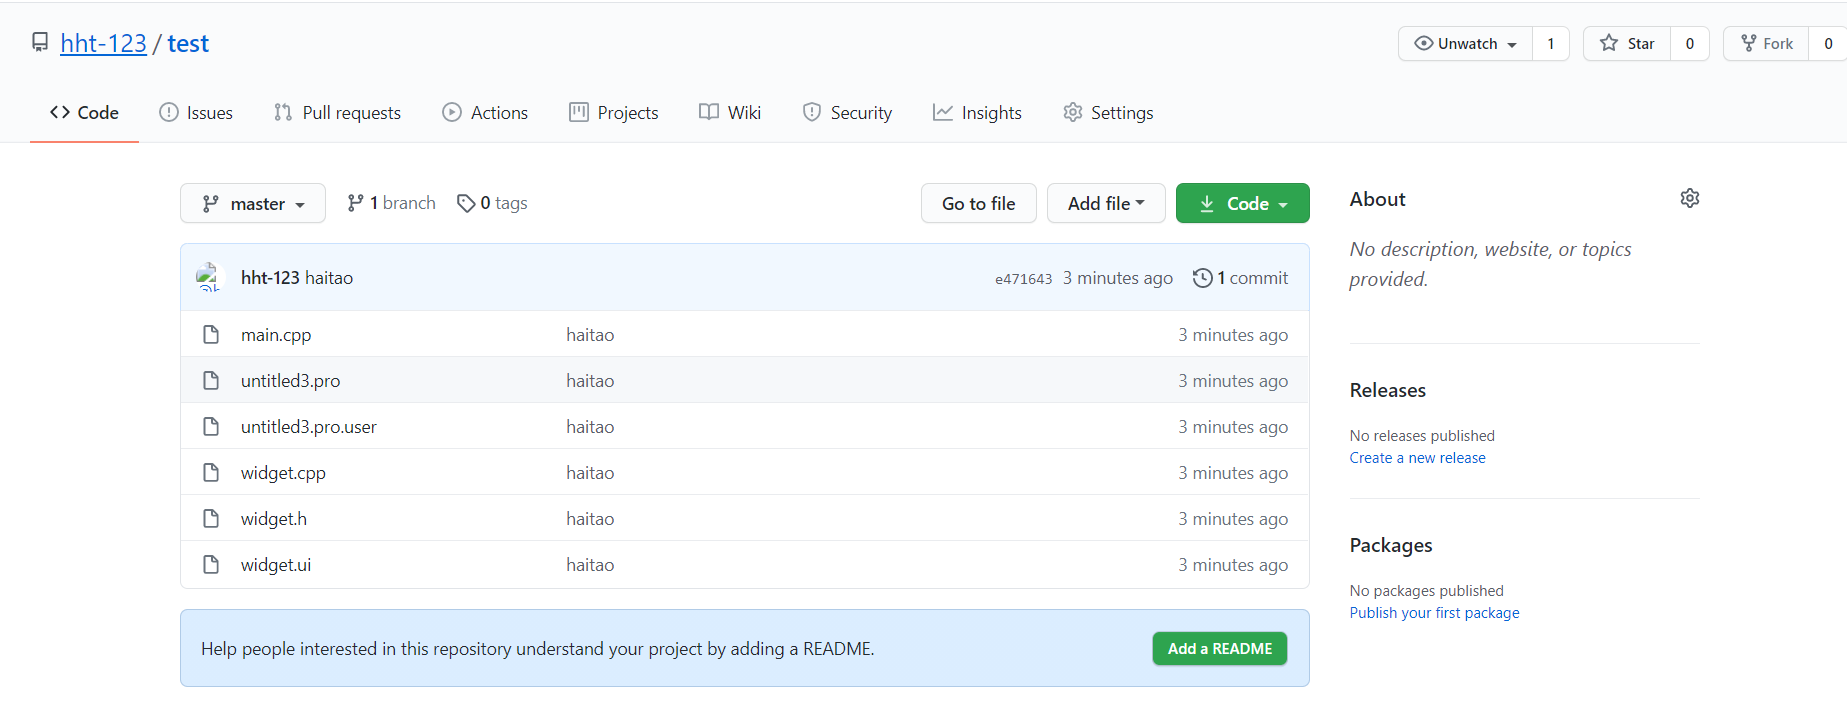Click the haitao commit message in the header row
Screen dimensions: 1847x716
[x=329, y=278]
